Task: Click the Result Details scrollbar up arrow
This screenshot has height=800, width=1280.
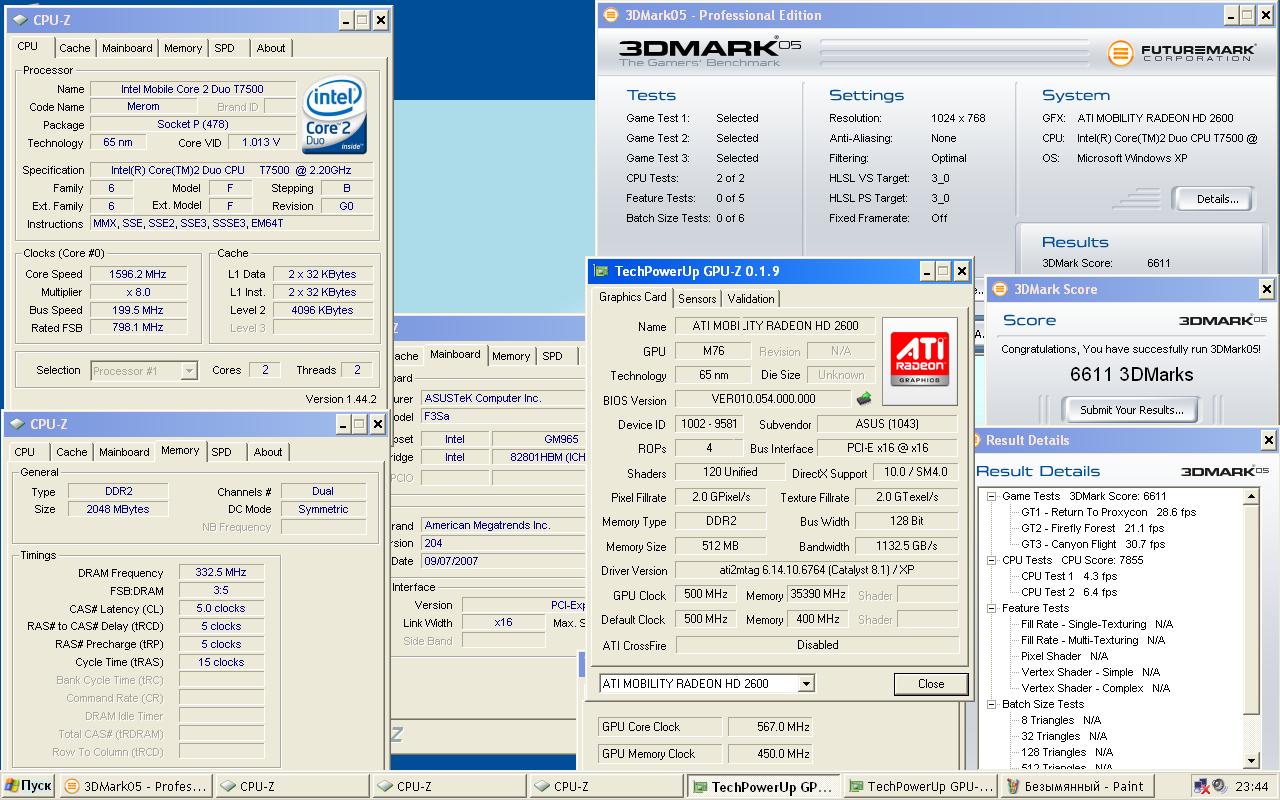Action: point(1252,497)
